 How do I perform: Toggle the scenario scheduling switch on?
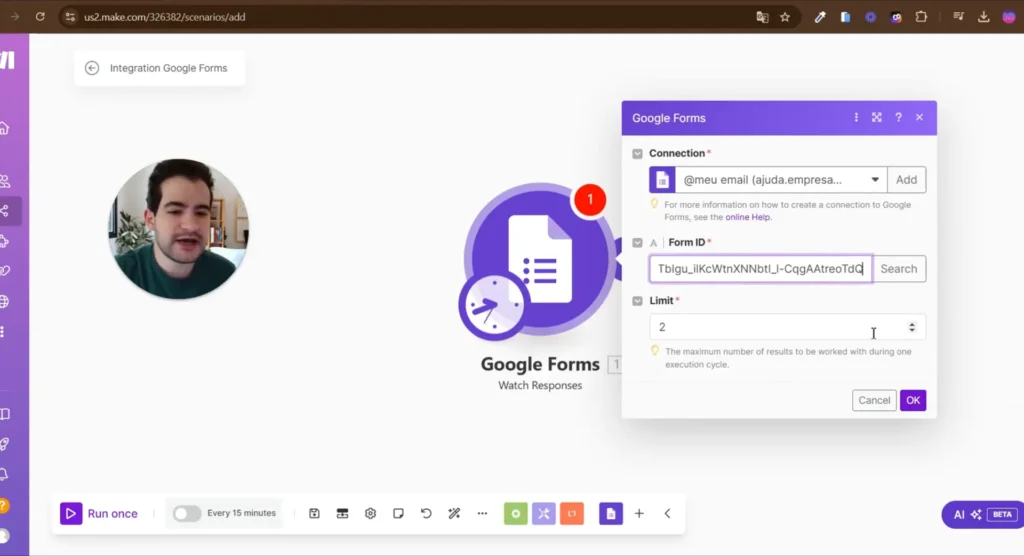187,514
